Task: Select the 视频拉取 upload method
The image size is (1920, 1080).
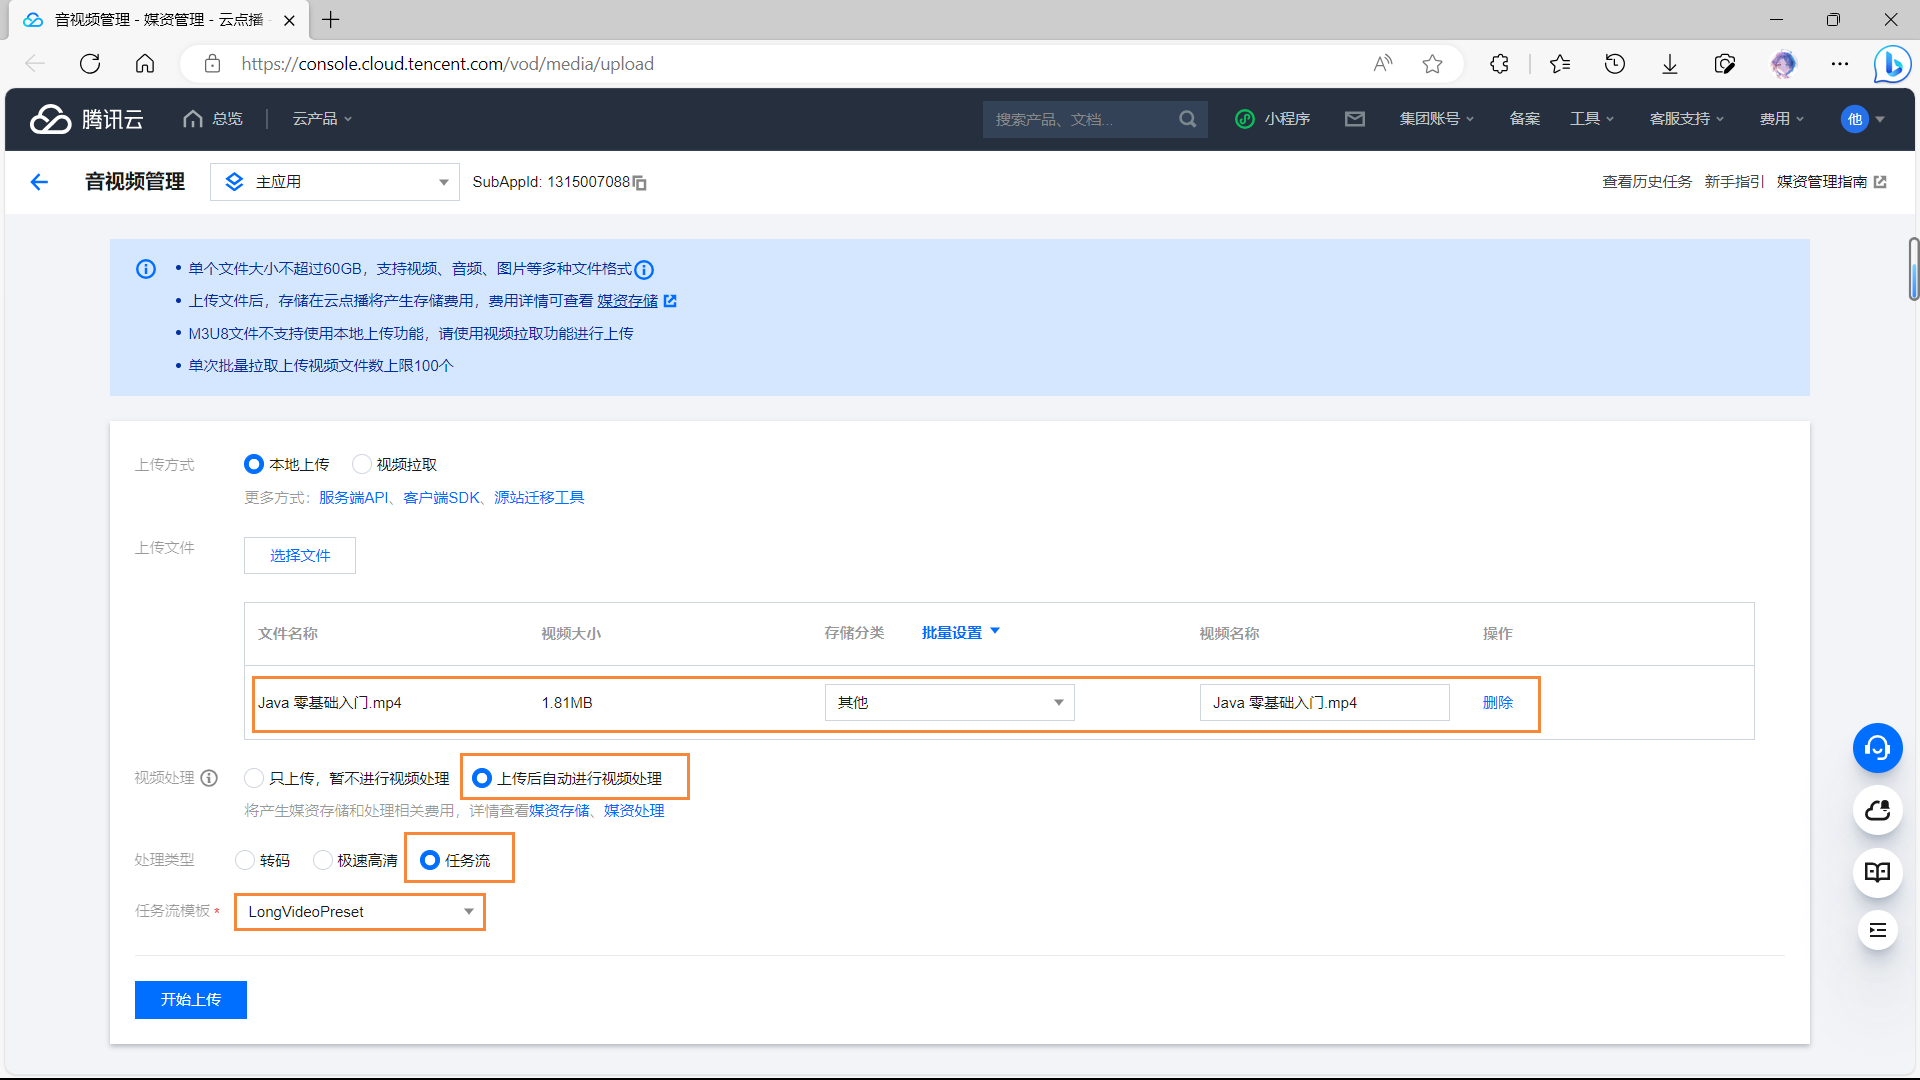Action: [x=363, y=464]
